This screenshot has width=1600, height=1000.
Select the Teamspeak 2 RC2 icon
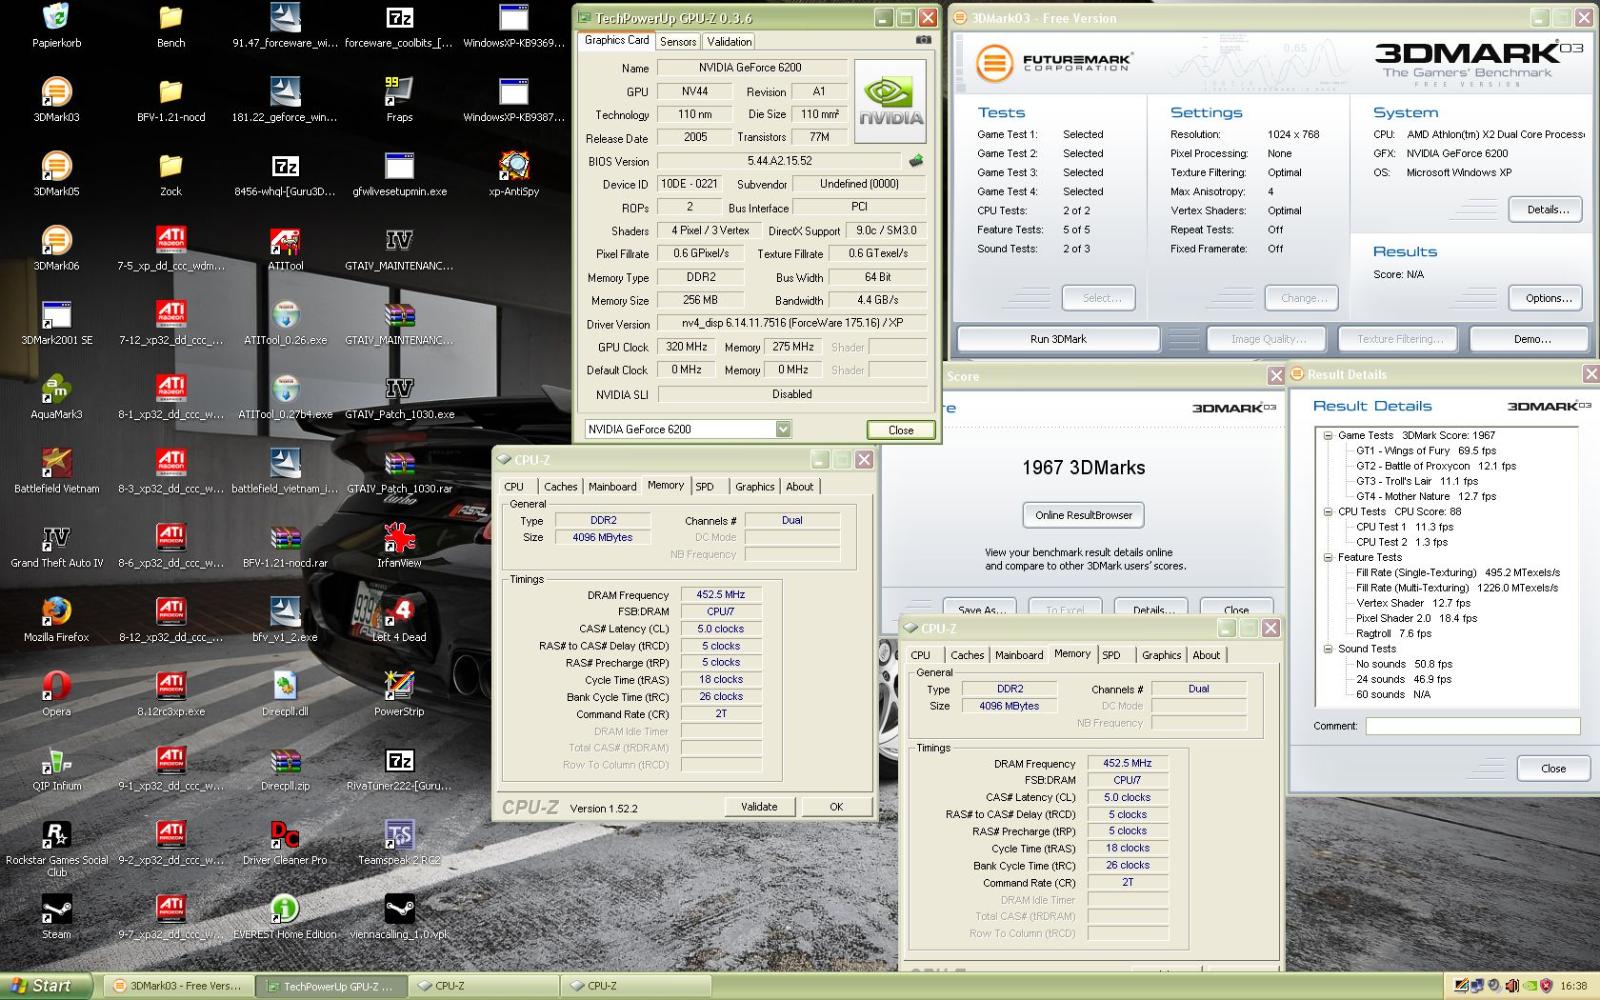click(399, 842)
